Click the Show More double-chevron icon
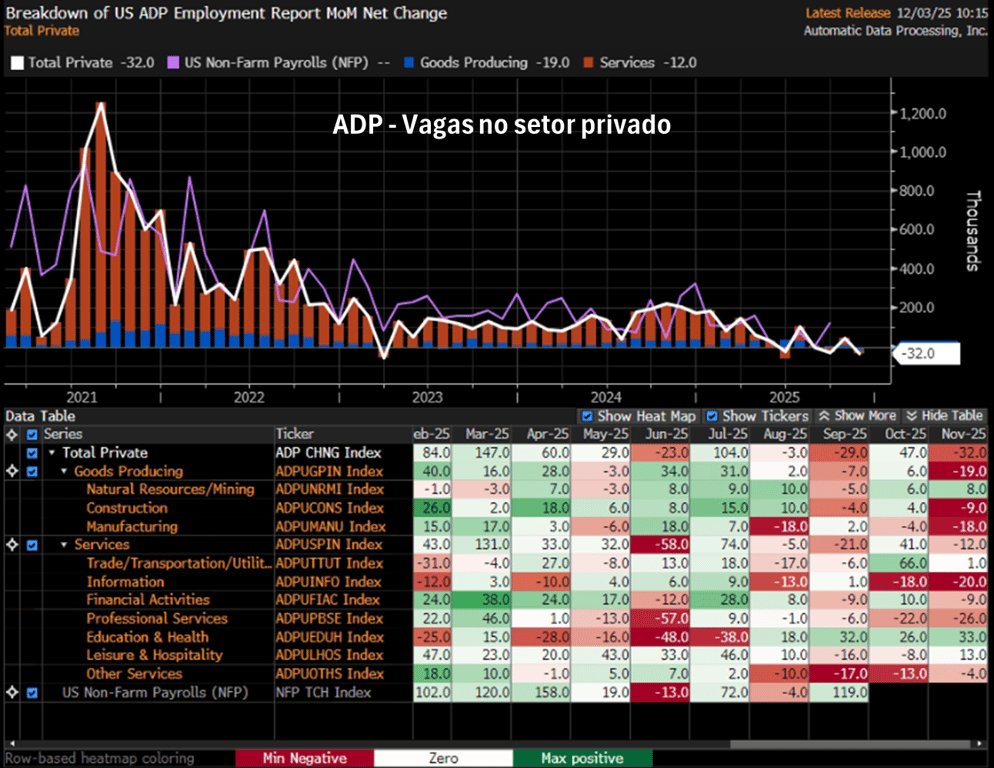This screenshot has width=994, height=768. click(825, 416)
